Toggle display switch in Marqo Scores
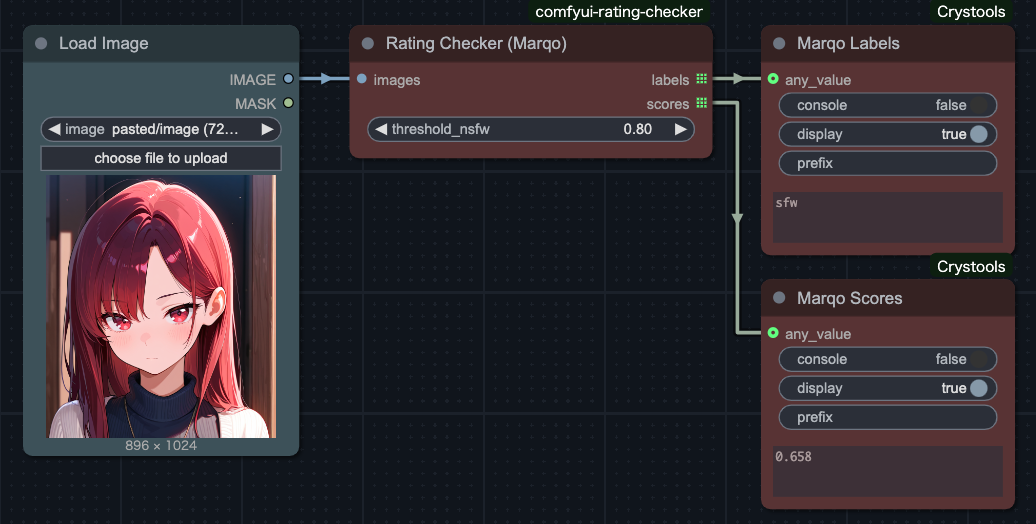Viewport: 1036px width, 524px height. click(887, 389)
